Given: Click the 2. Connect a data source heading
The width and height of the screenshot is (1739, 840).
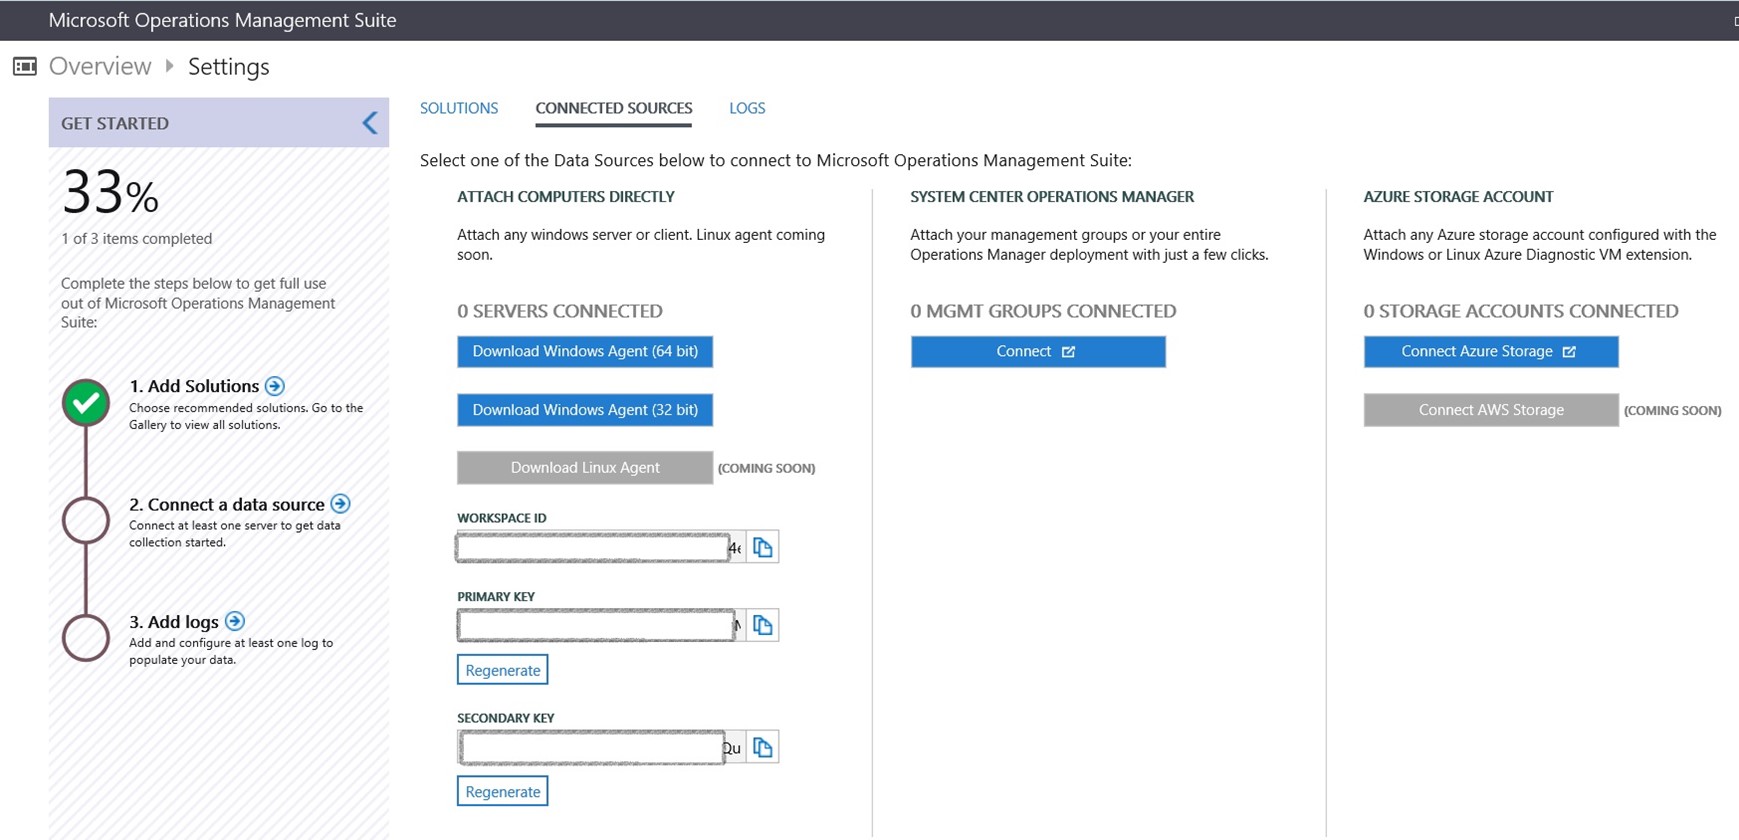Looking at the screenshot, I should pos(227,504).
